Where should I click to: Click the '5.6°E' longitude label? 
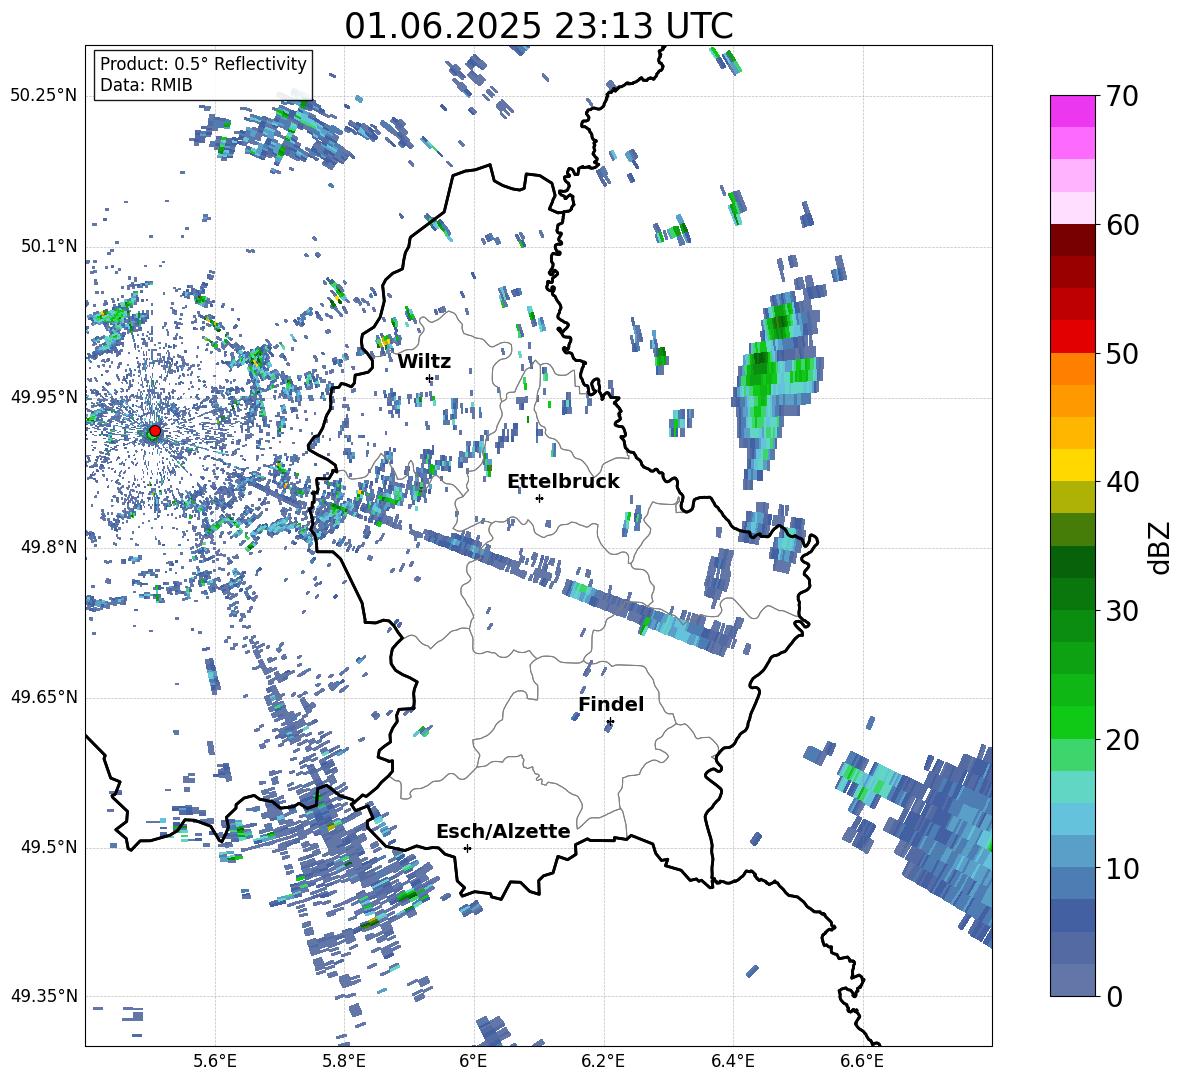(x=215, y=1061)
